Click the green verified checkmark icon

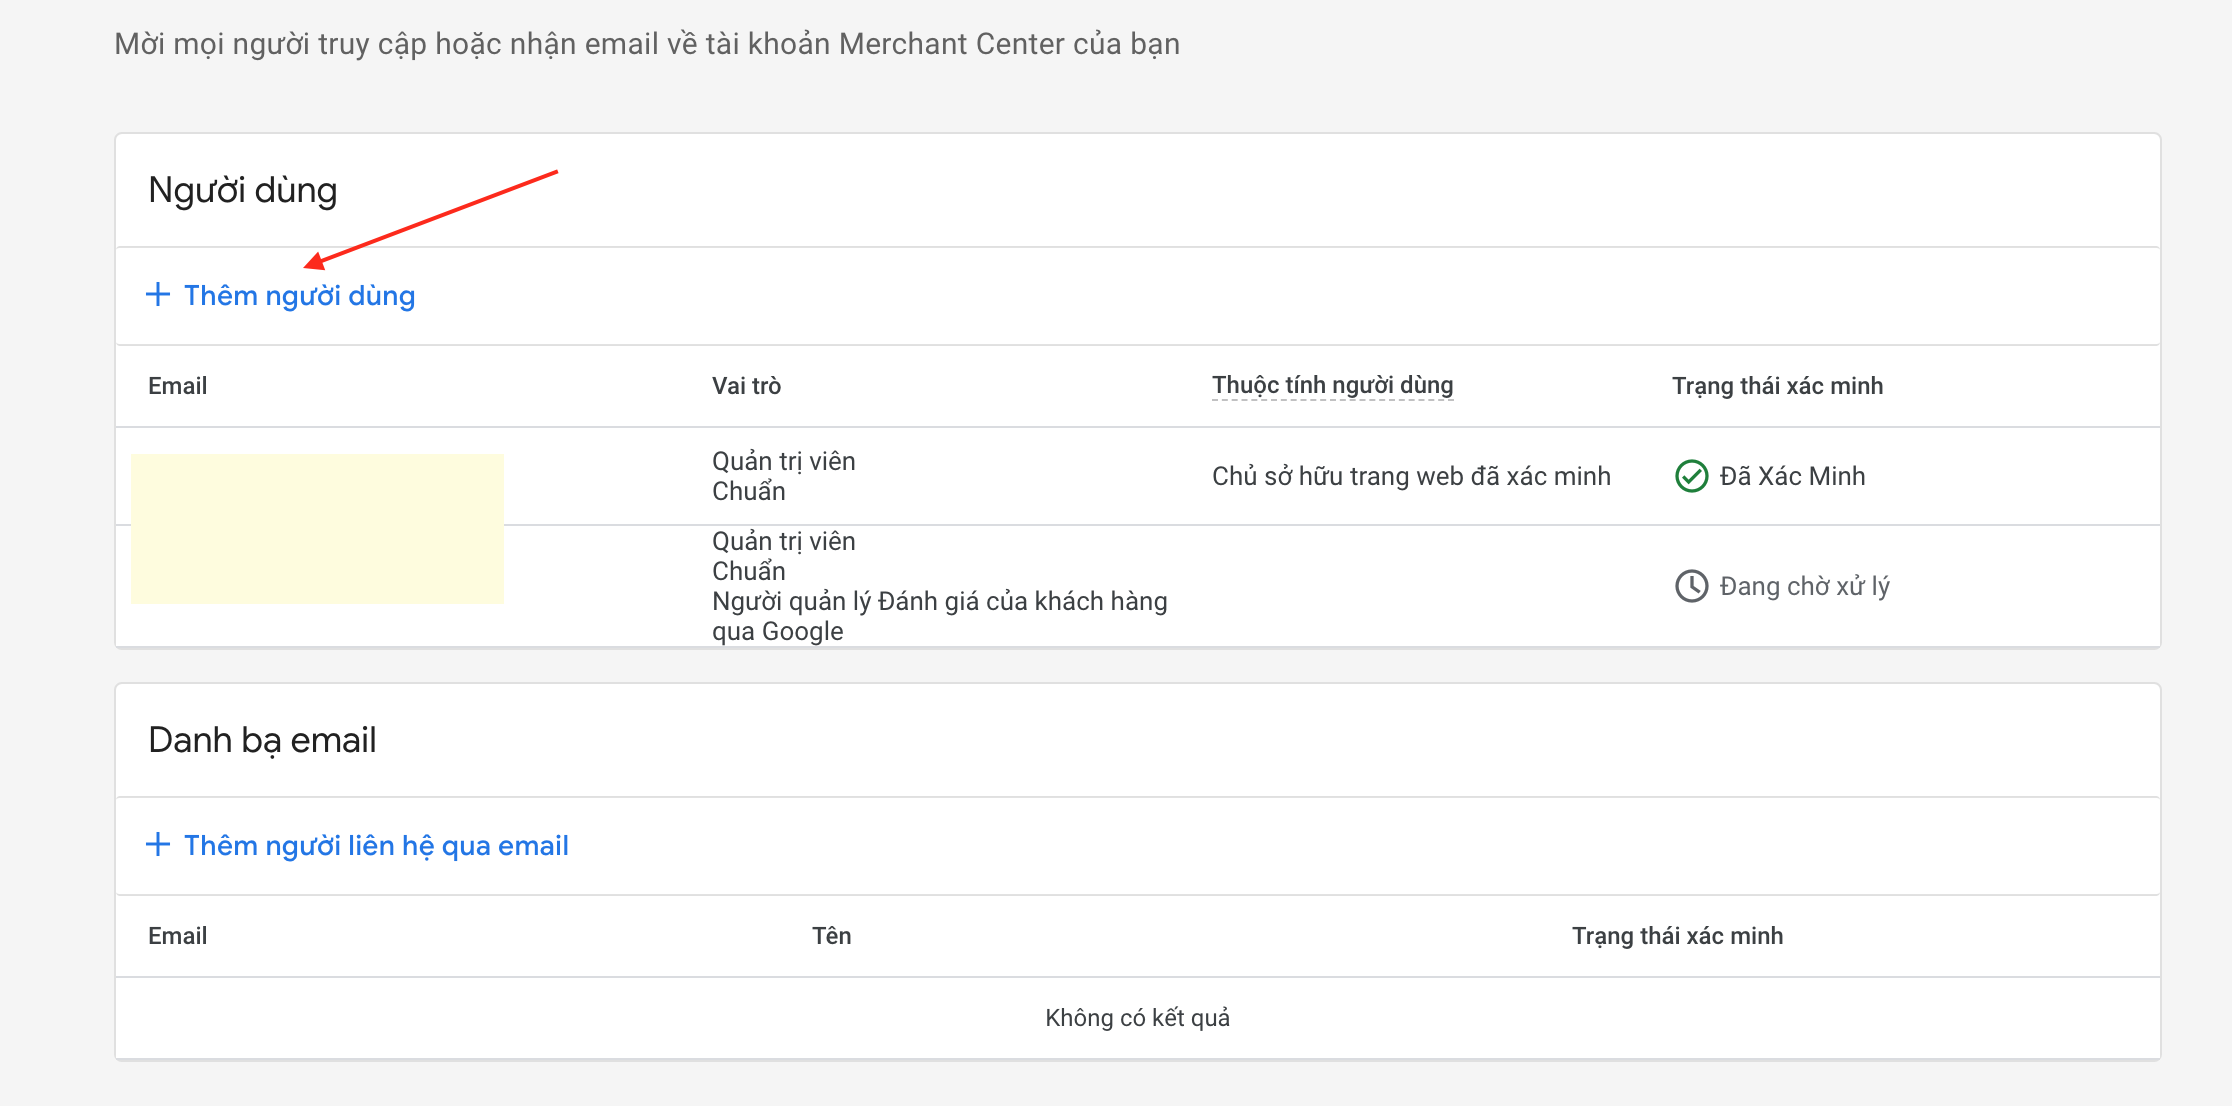(x=1691, y=476)
